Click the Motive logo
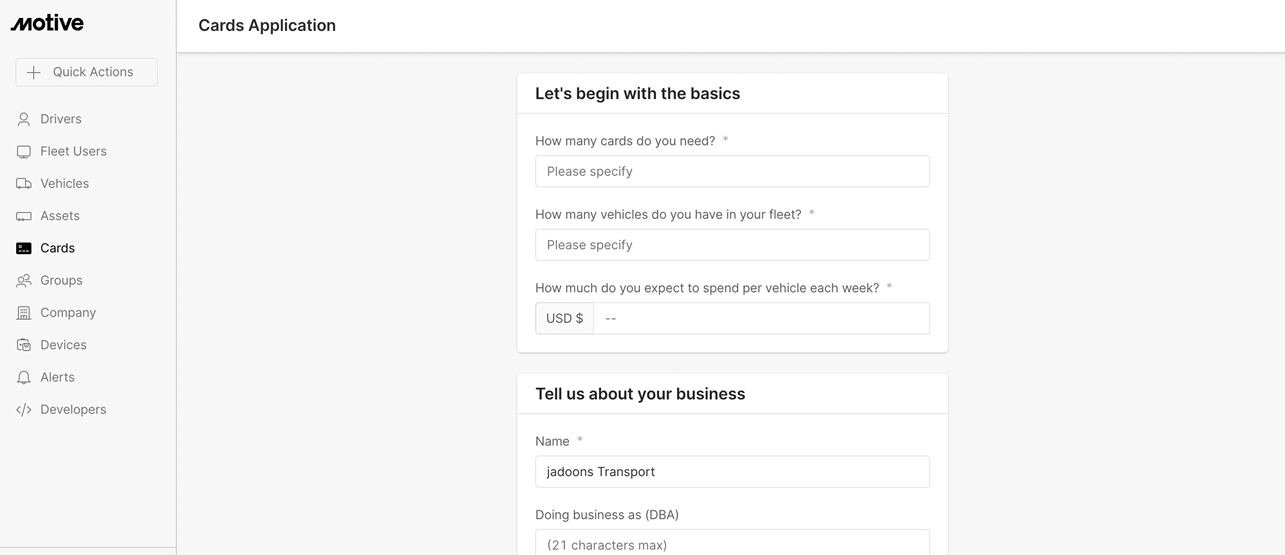The width and height of the screenshot is (1285, 555). point(47,23)
